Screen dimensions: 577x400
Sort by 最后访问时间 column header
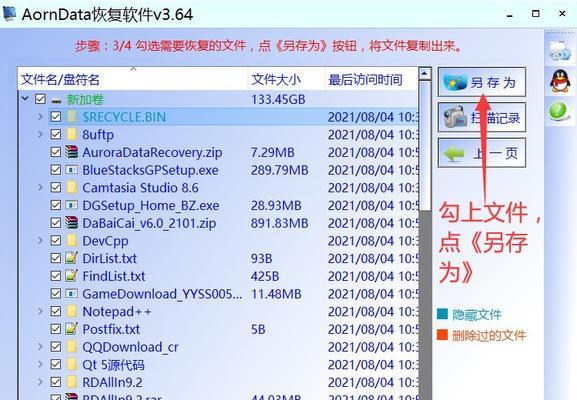(372, 79)
